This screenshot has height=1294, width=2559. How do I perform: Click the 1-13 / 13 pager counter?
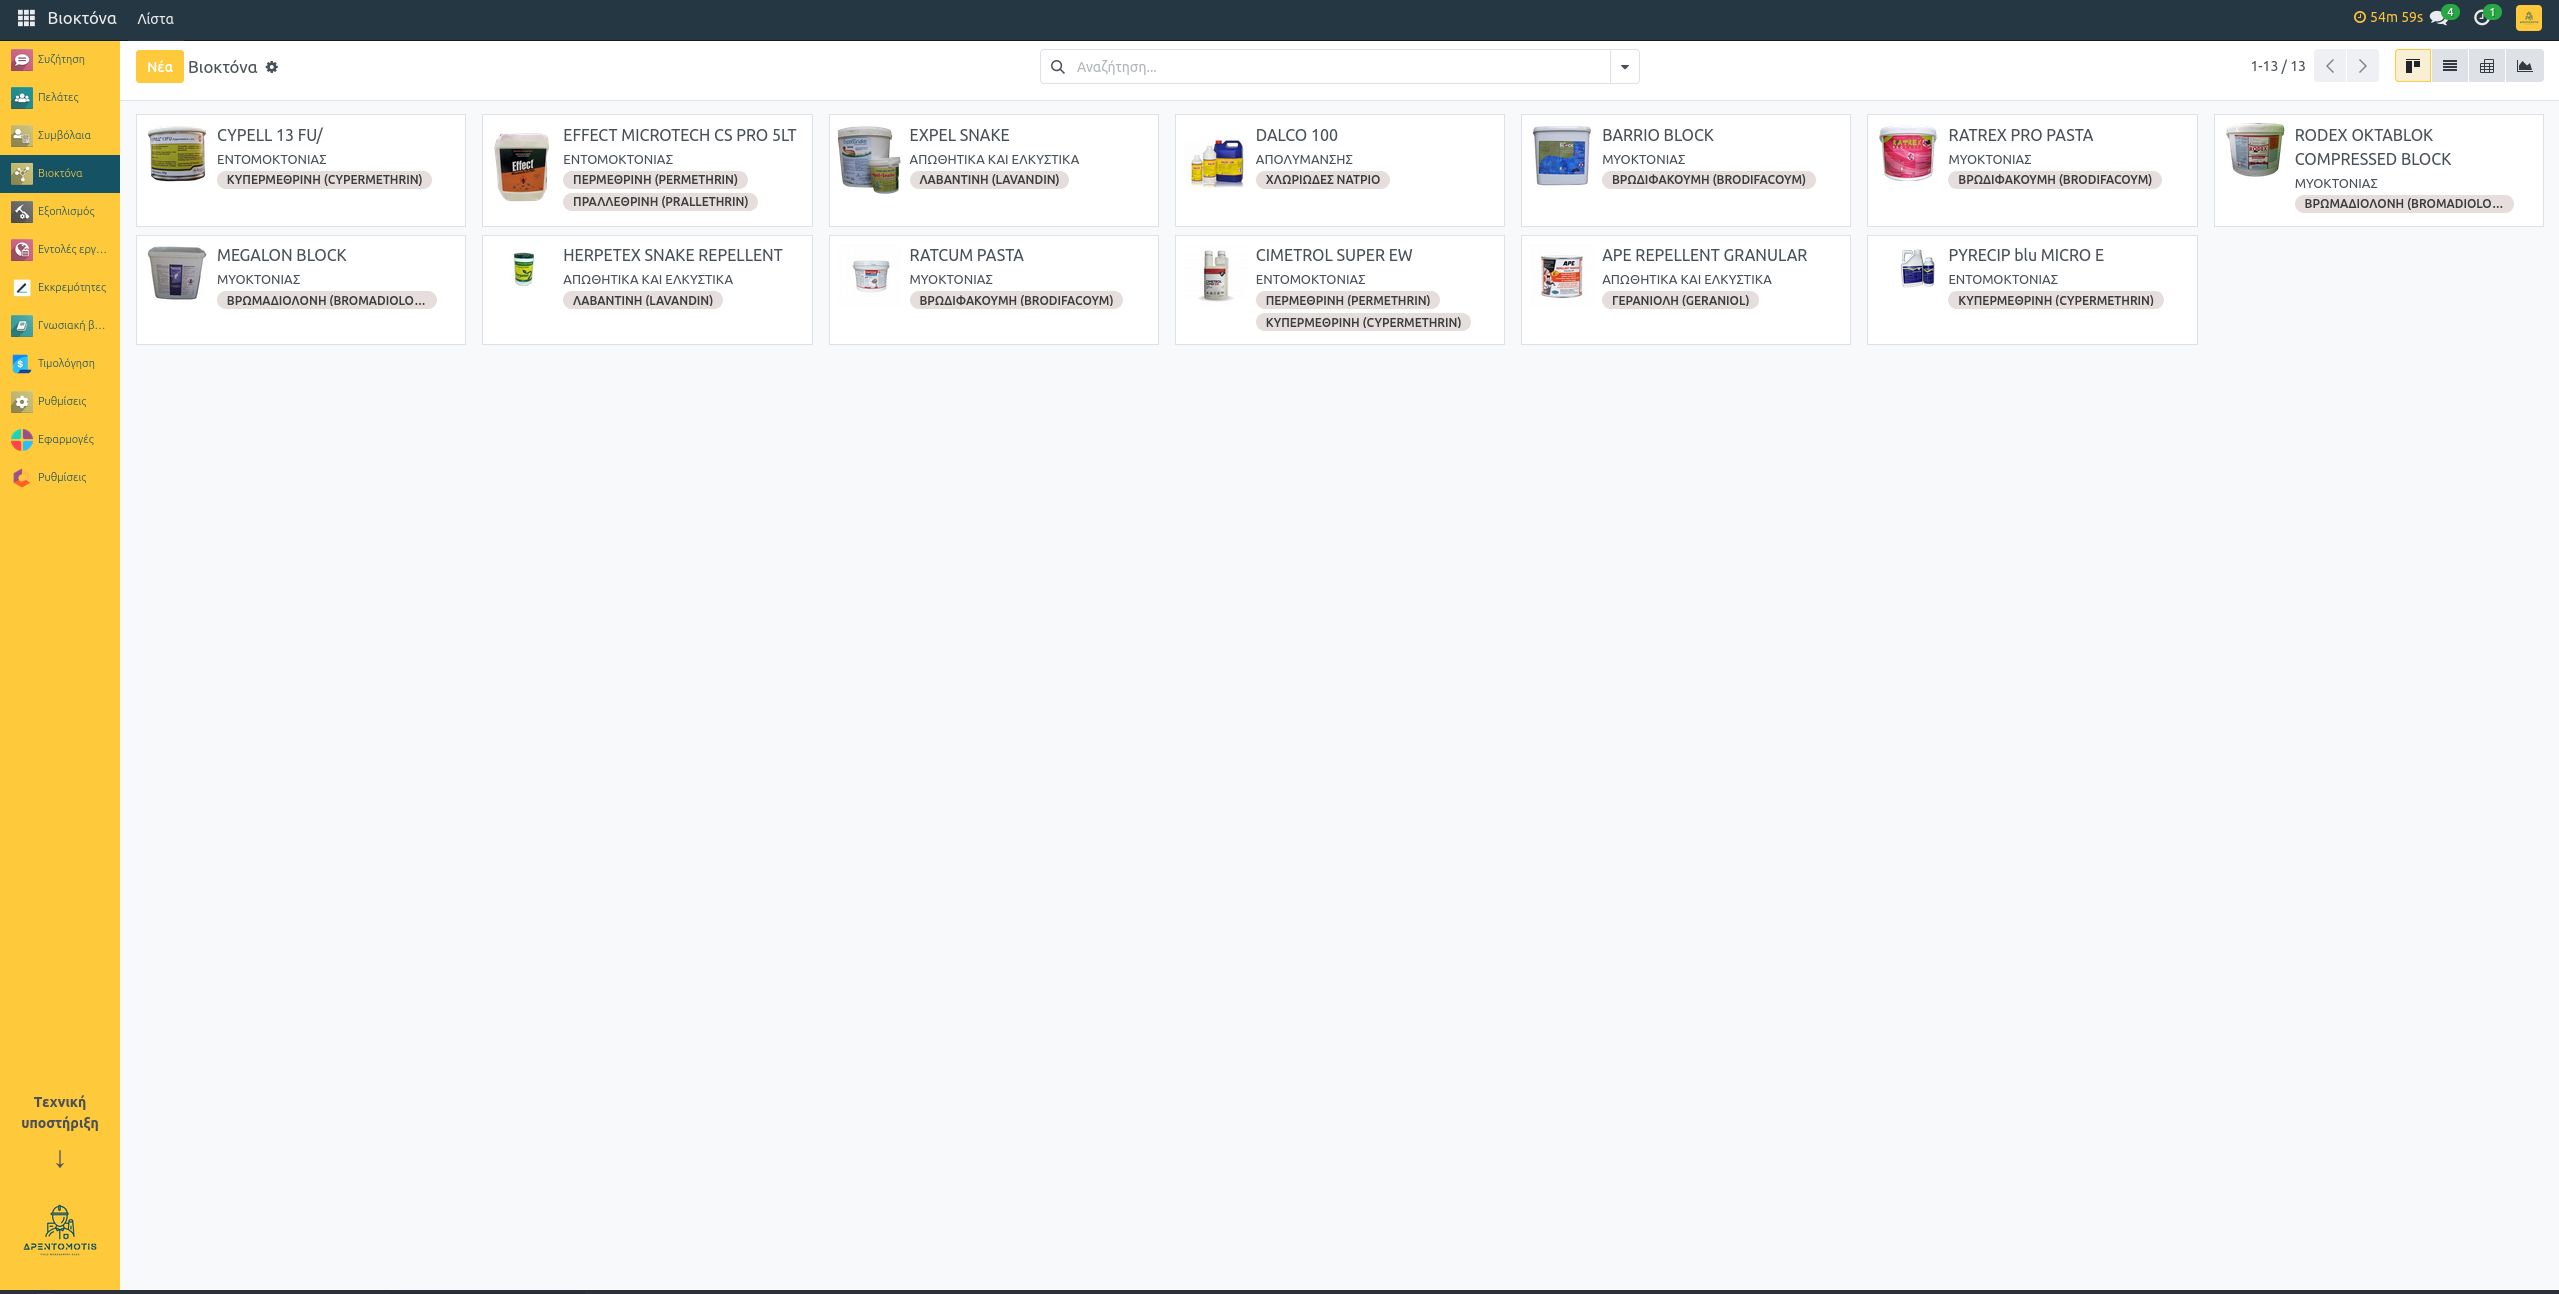2278,67
